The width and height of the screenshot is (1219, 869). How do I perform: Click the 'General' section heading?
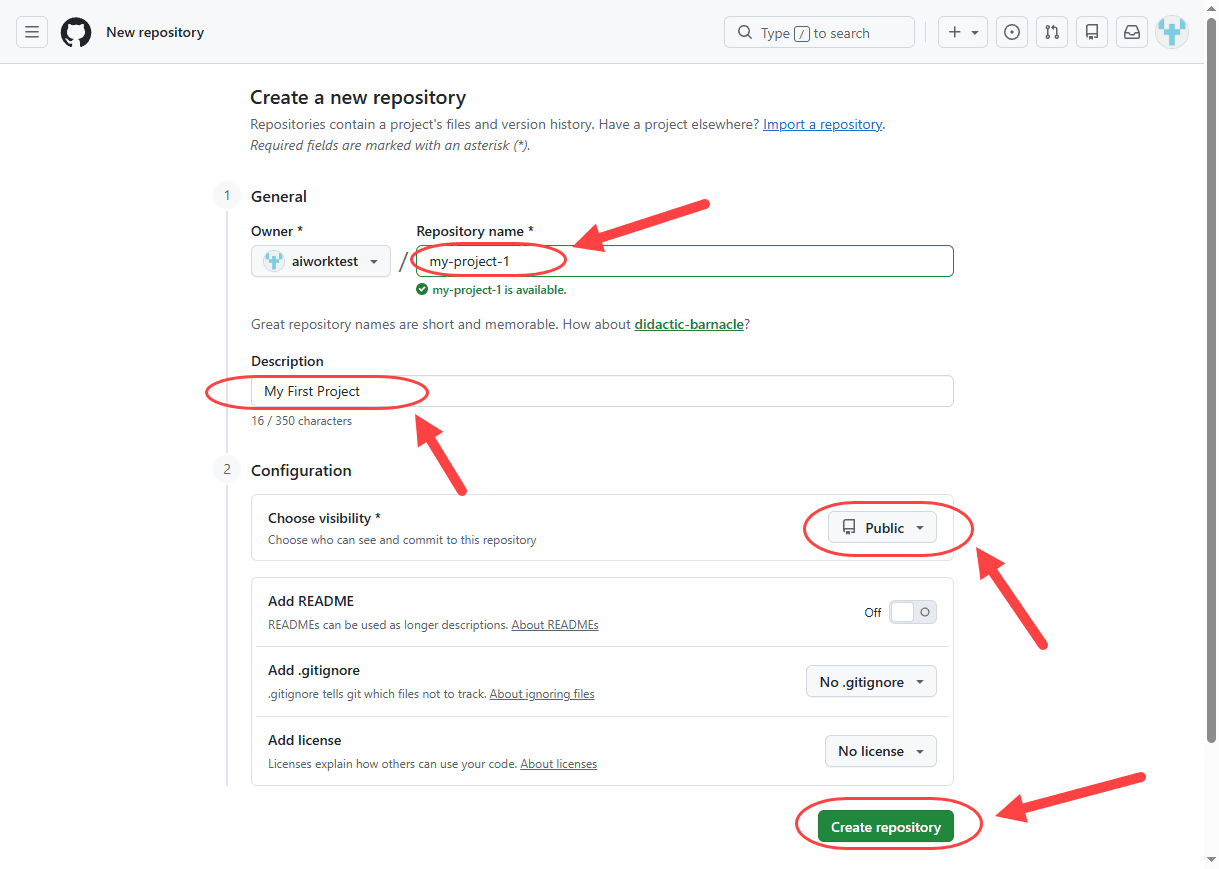(279, 196)
